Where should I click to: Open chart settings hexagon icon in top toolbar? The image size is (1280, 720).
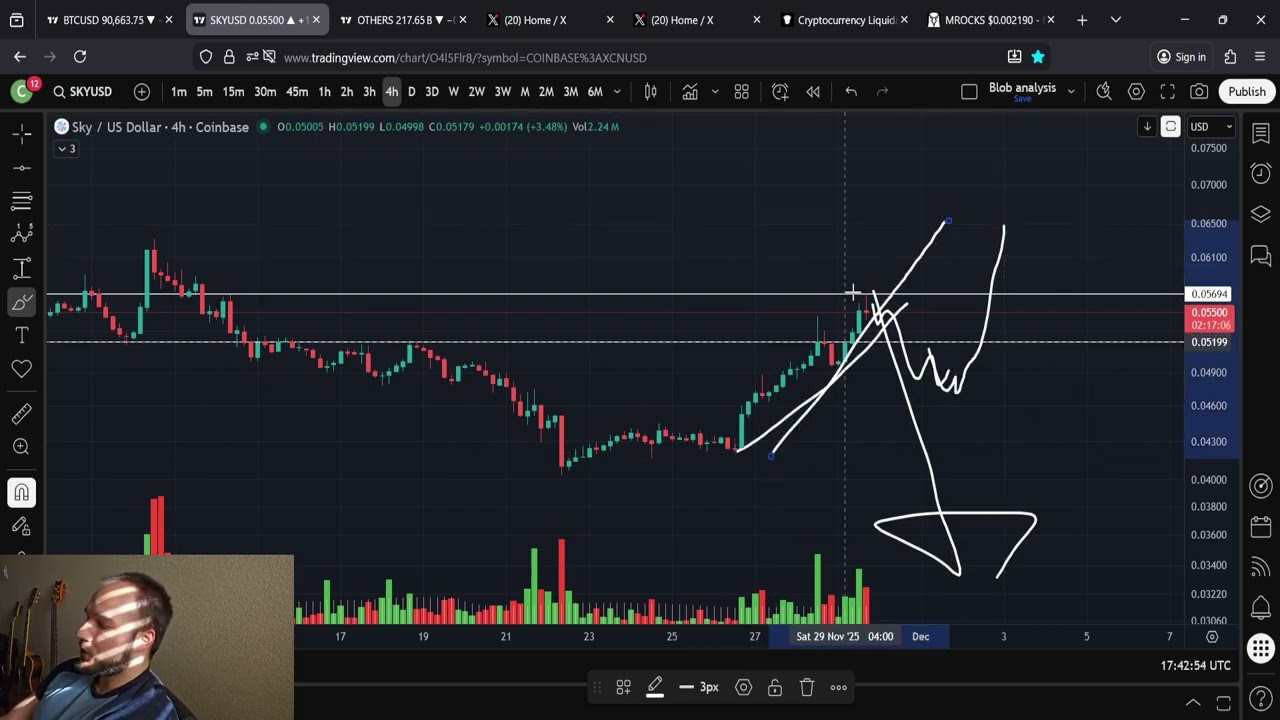click(x=1136, y=92)
